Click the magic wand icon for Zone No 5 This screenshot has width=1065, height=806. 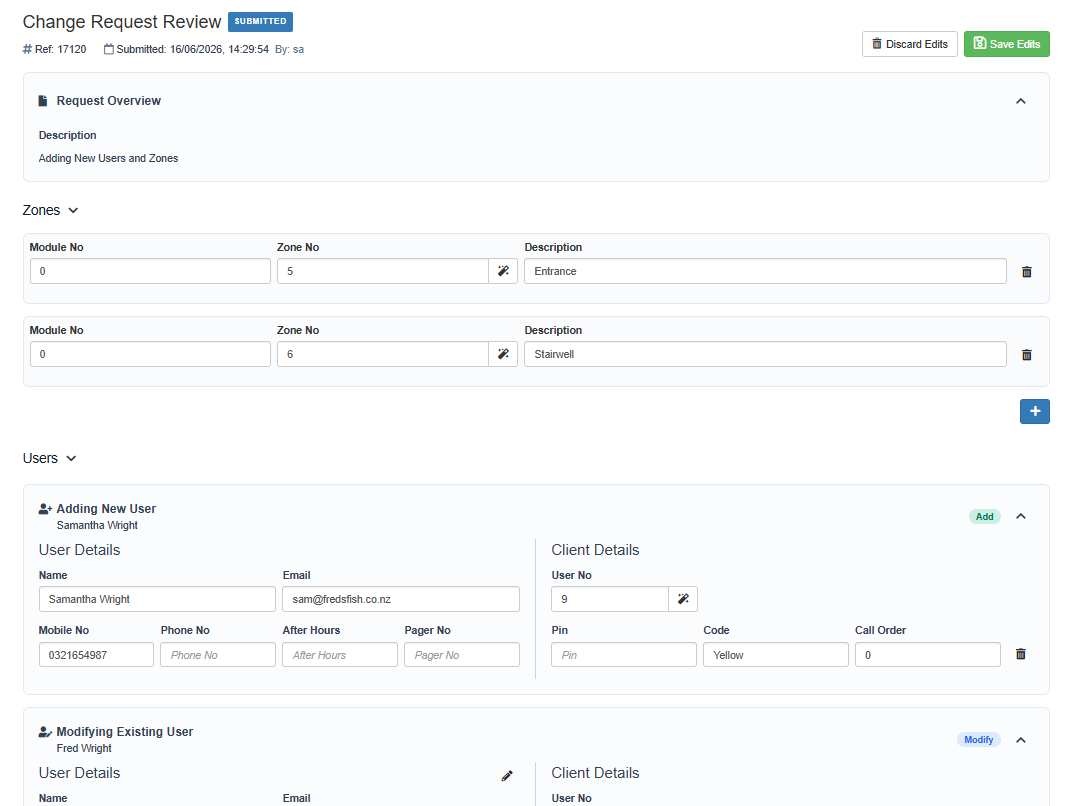[503, 271]
